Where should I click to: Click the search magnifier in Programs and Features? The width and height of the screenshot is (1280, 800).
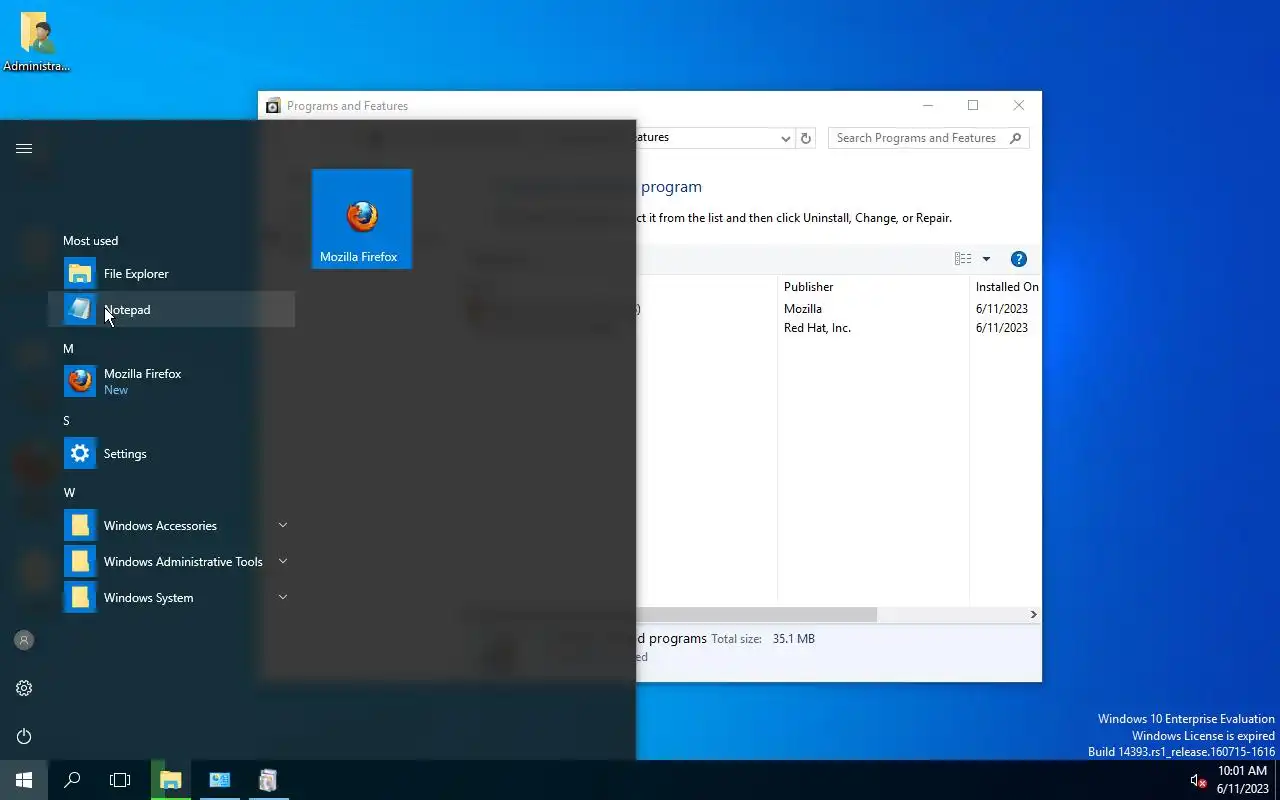(x=1016, y=138)
